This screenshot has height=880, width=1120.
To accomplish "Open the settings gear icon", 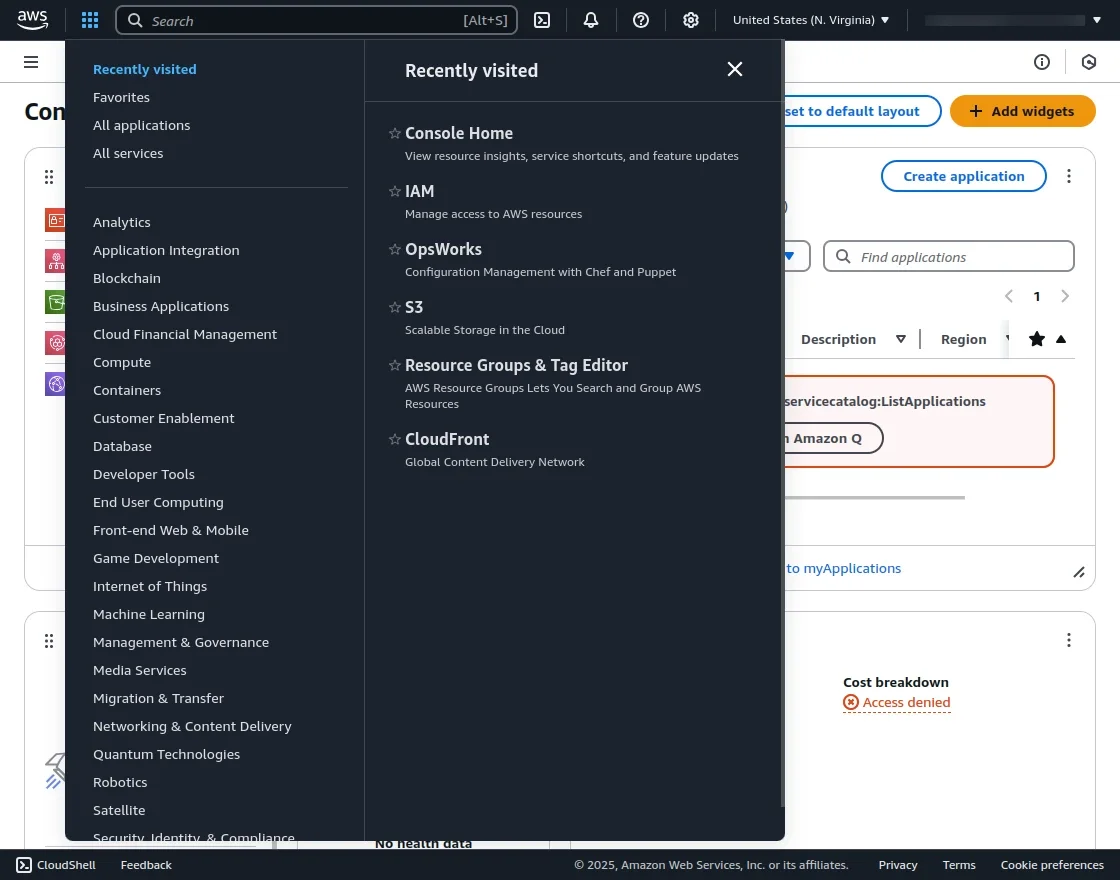I will tap(691, 20).
